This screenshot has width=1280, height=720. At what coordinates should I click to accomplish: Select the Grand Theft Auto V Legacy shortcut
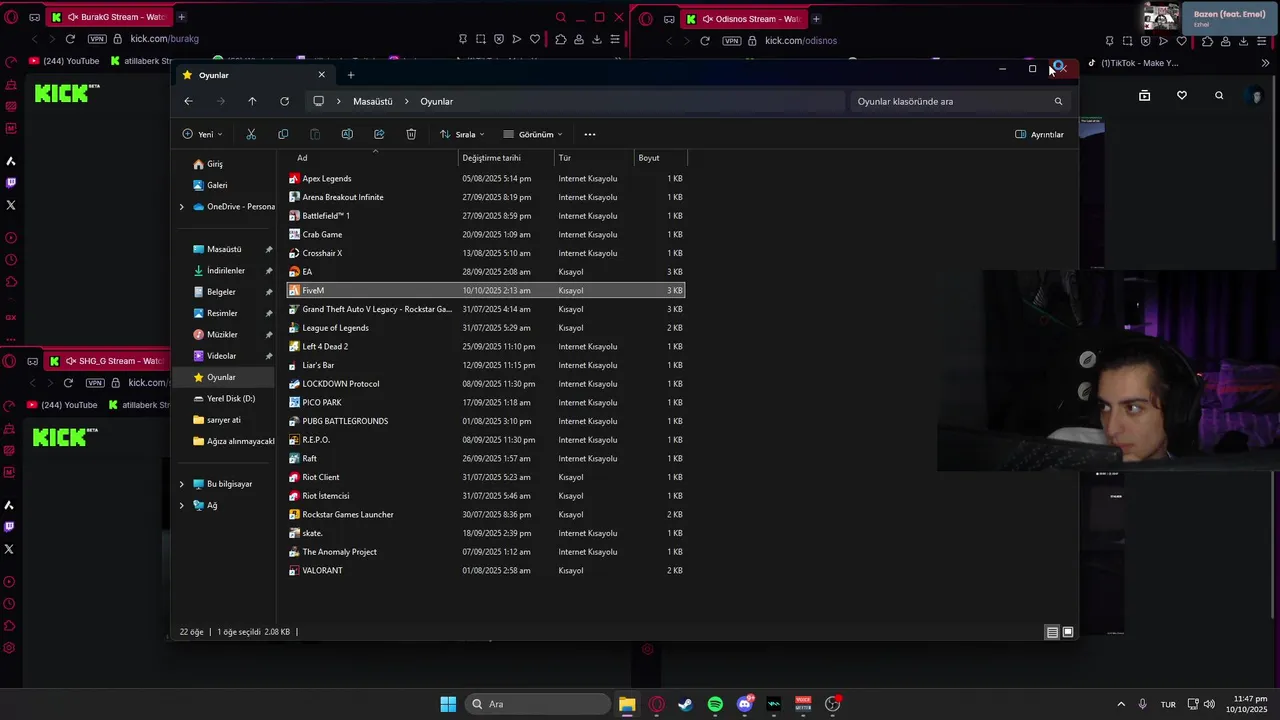pos(486,309)
